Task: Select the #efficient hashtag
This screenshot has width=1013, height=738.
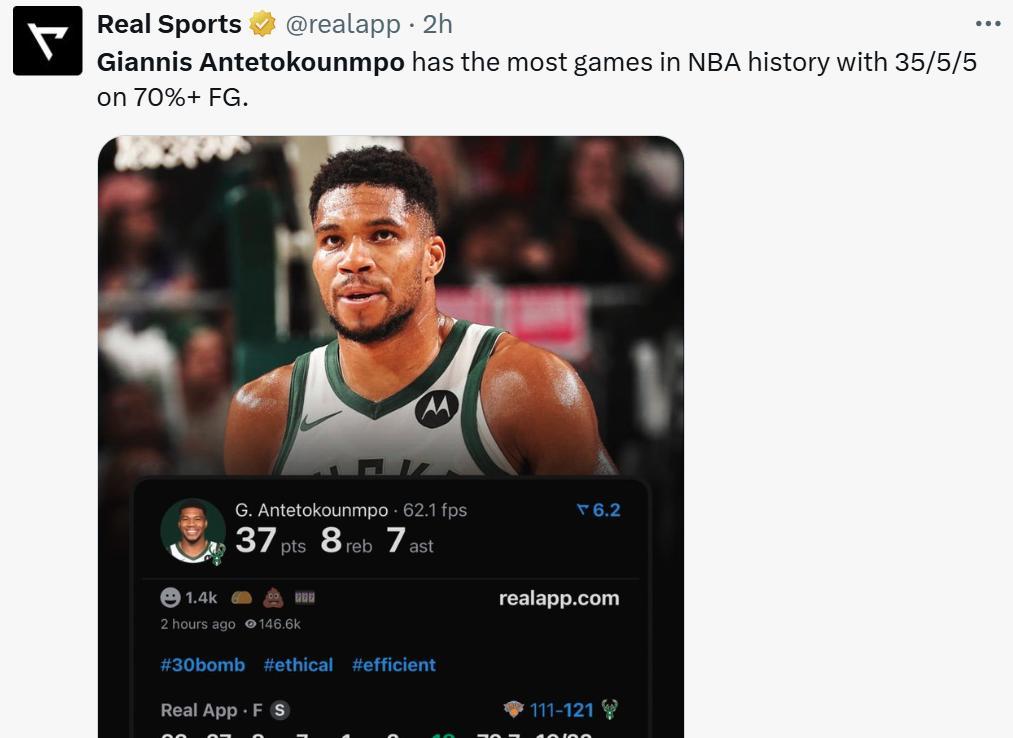Action: pos(393,665)
